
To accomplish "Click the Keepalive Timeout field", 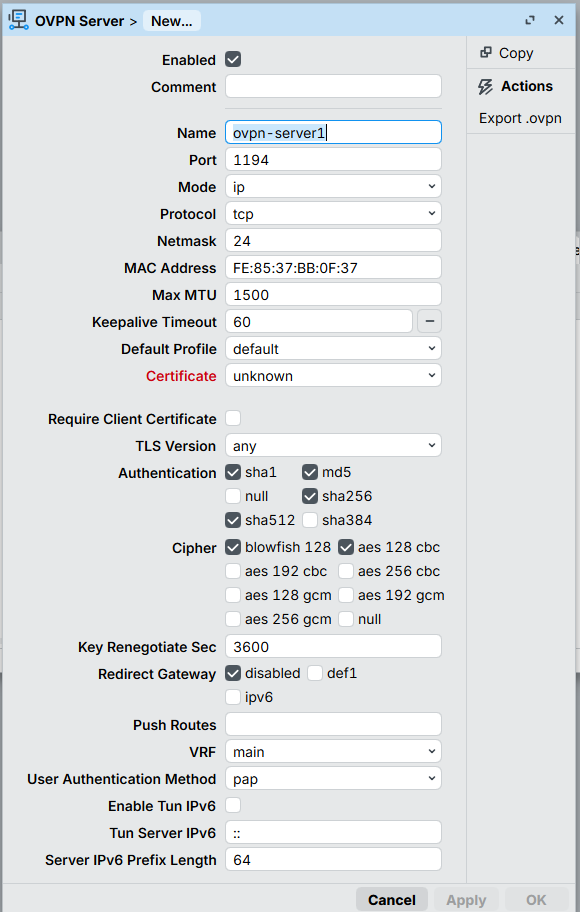I will coord(319,322).
